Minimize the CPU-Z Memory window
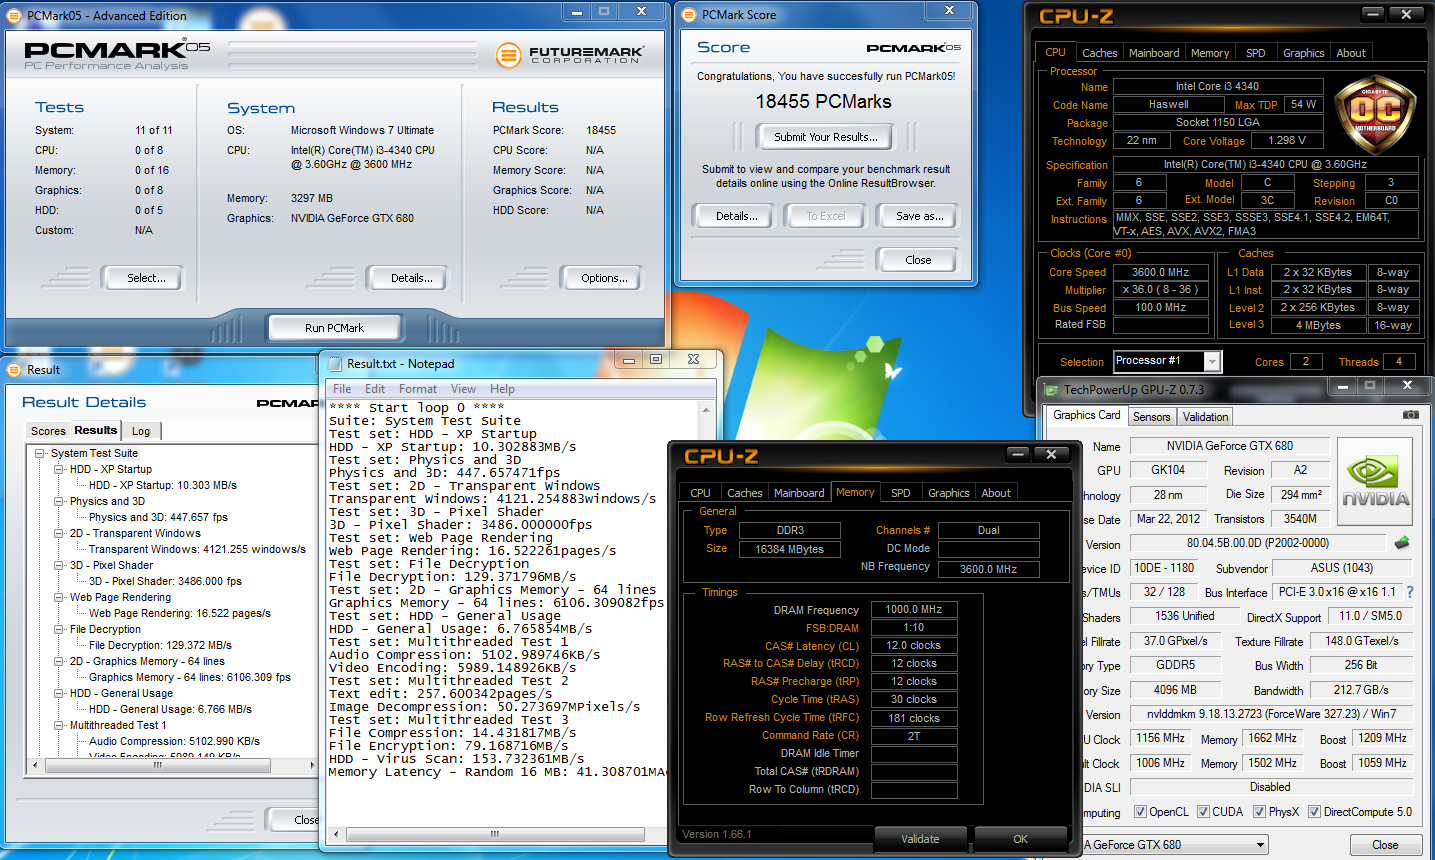The width and height of the screenshot is (1435, 860). 1017,454
